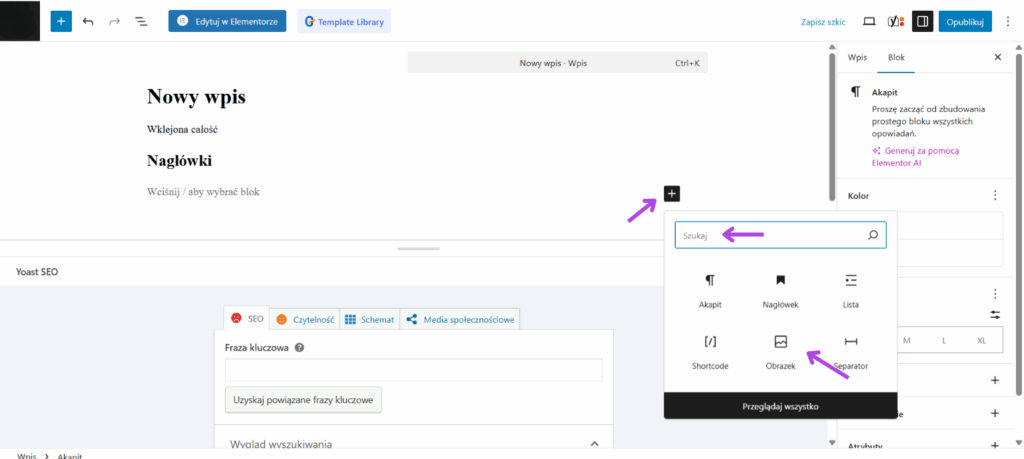Toggle the settings sidebar panel button
Screen dimensions: 1024x459
pos(922,21)
